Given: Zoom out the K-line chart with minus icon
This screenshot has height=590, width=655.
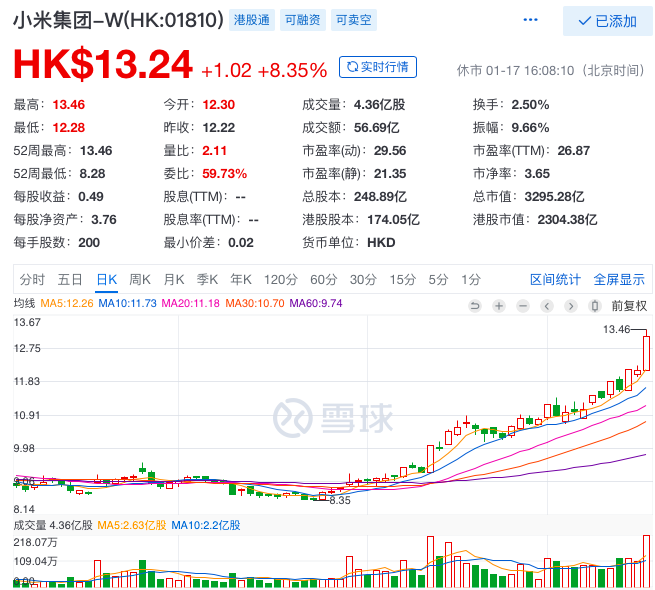Looking at the screenshot, I should tap(523, 306).
